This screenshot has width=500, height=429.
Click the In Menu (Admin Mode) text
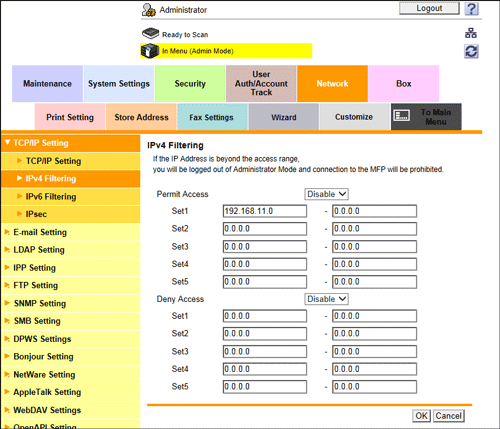coord(198,51)
